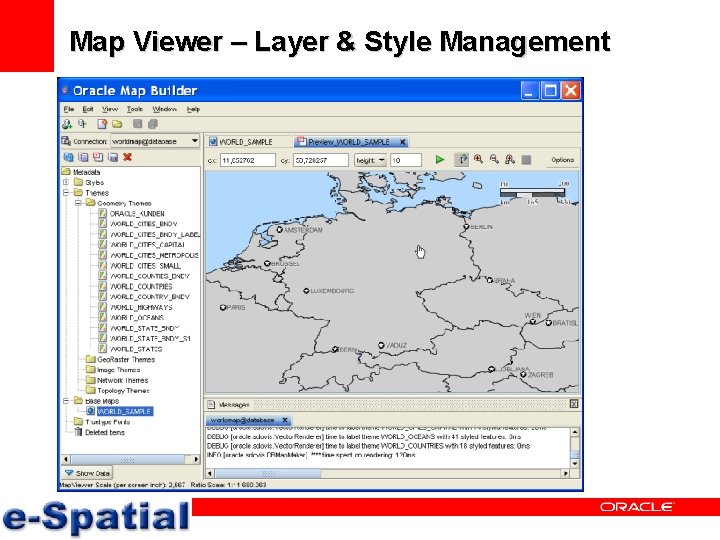Click the height value field showing 10
Viewport: 720px width, 540px height.
tap(405, 160)
